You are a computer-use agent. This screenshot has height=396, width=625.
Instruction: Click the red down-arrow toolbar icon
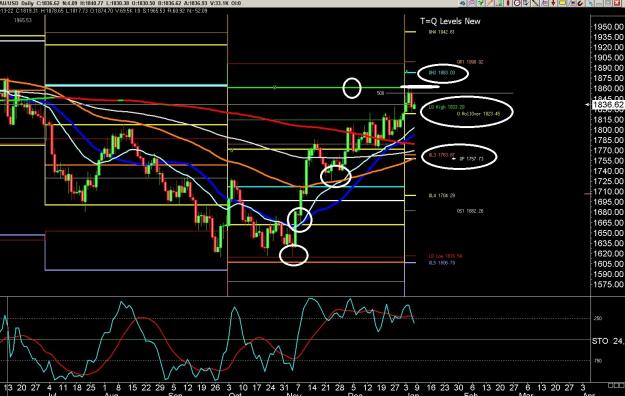click(554, 3)
